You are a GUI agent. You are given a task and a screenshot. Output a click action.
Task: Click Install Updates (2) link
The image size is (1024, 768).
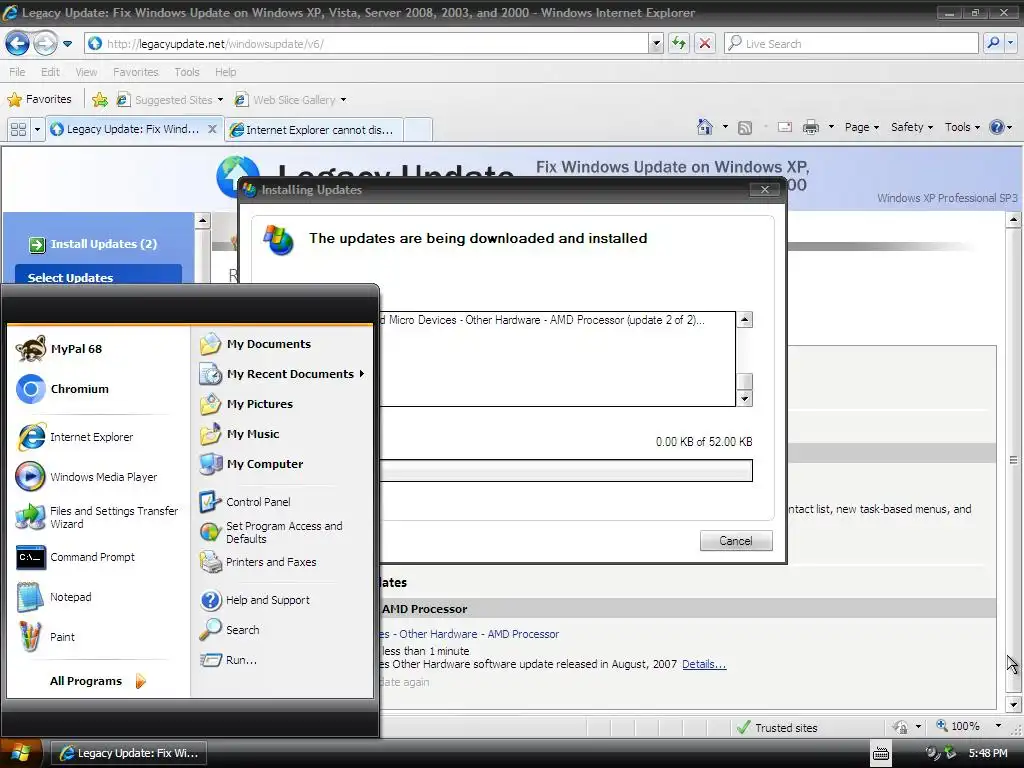[x=93, y=244]
